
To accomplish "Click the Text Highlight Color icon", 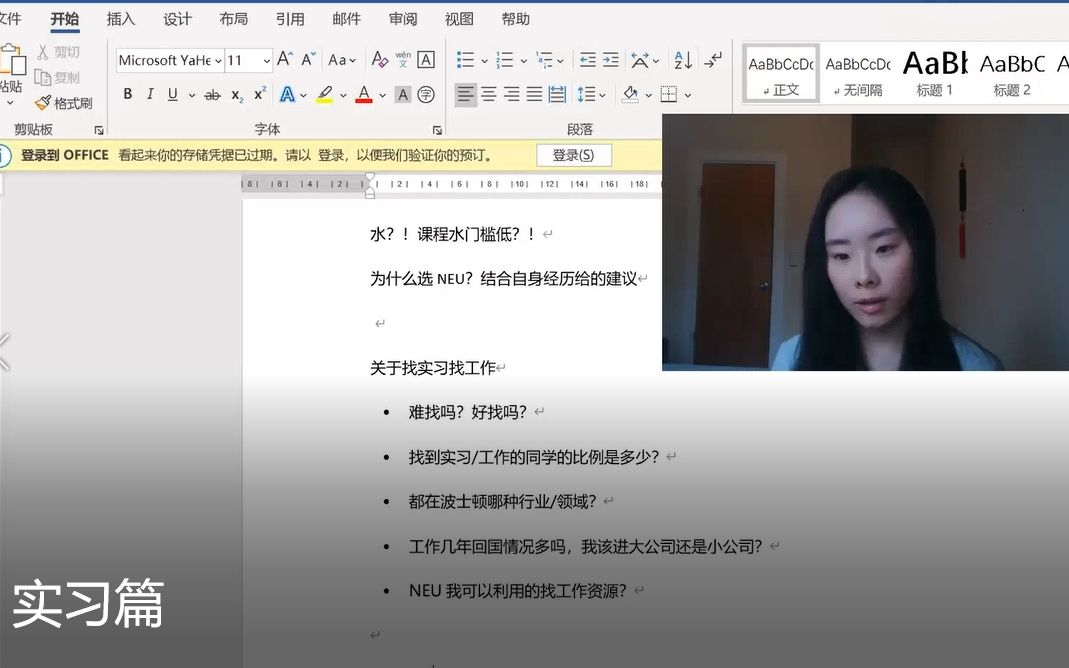I will (x=325, y=93).
